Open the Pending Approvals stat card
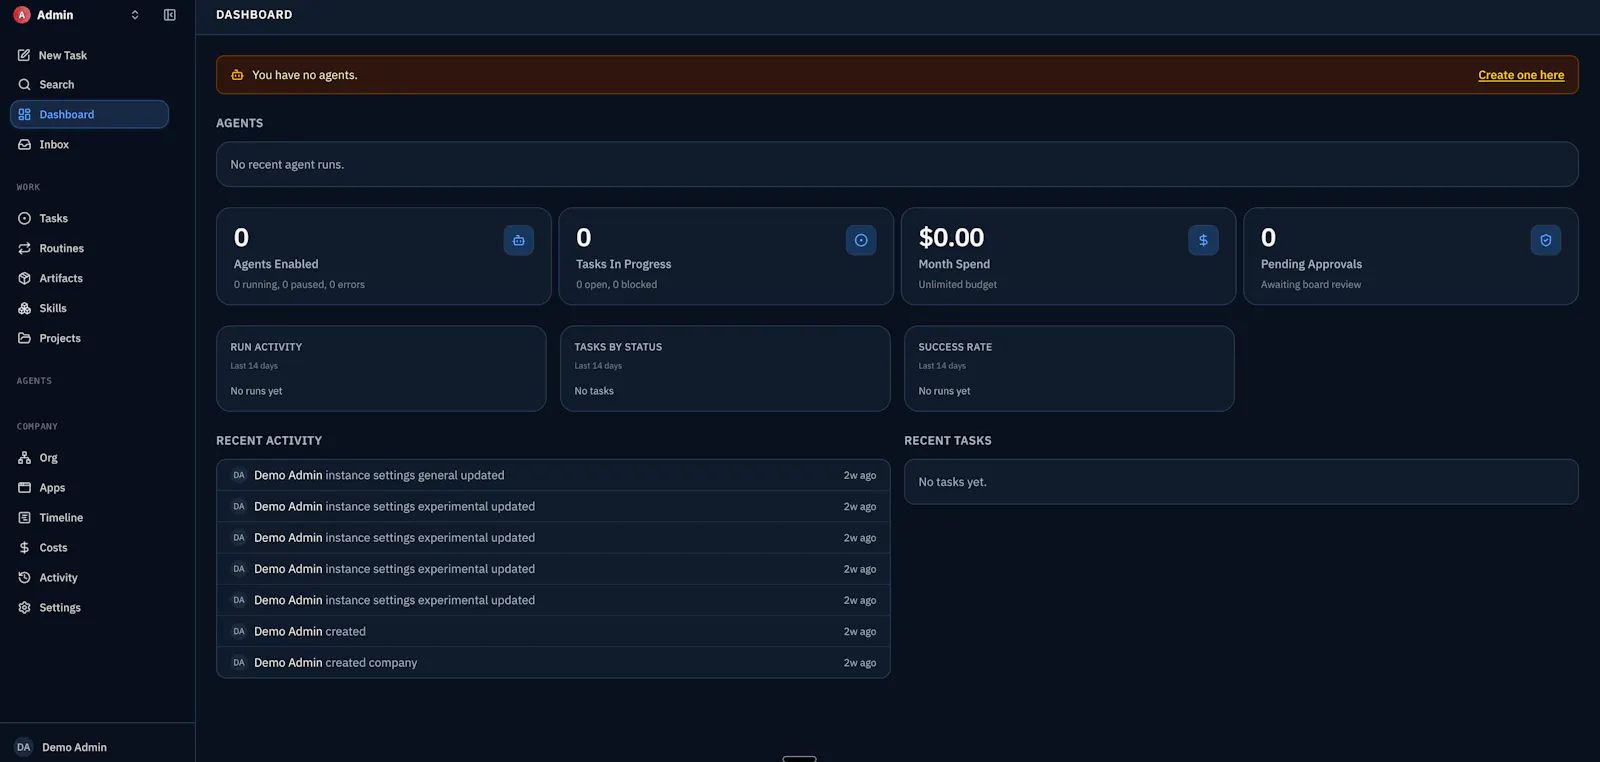The height and width of the screenshot is (762, 1600). click(x=1411, y=256)
